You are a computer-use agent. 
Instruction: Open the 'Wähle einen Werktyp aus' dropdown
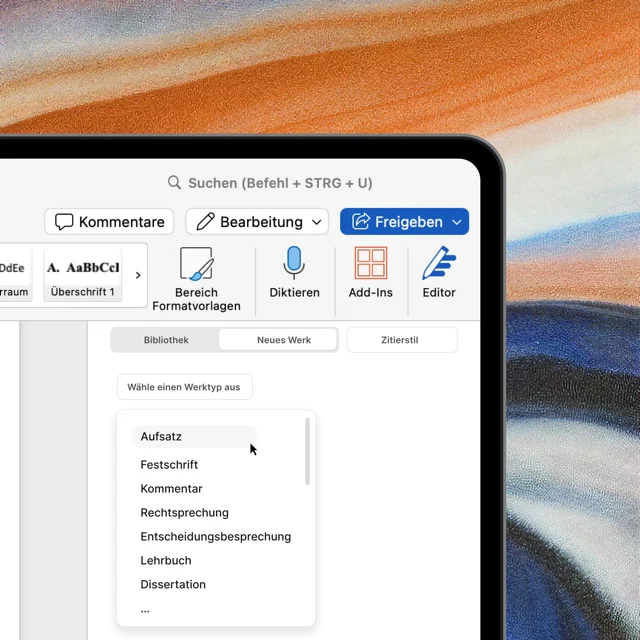click(x=184, y=387)
